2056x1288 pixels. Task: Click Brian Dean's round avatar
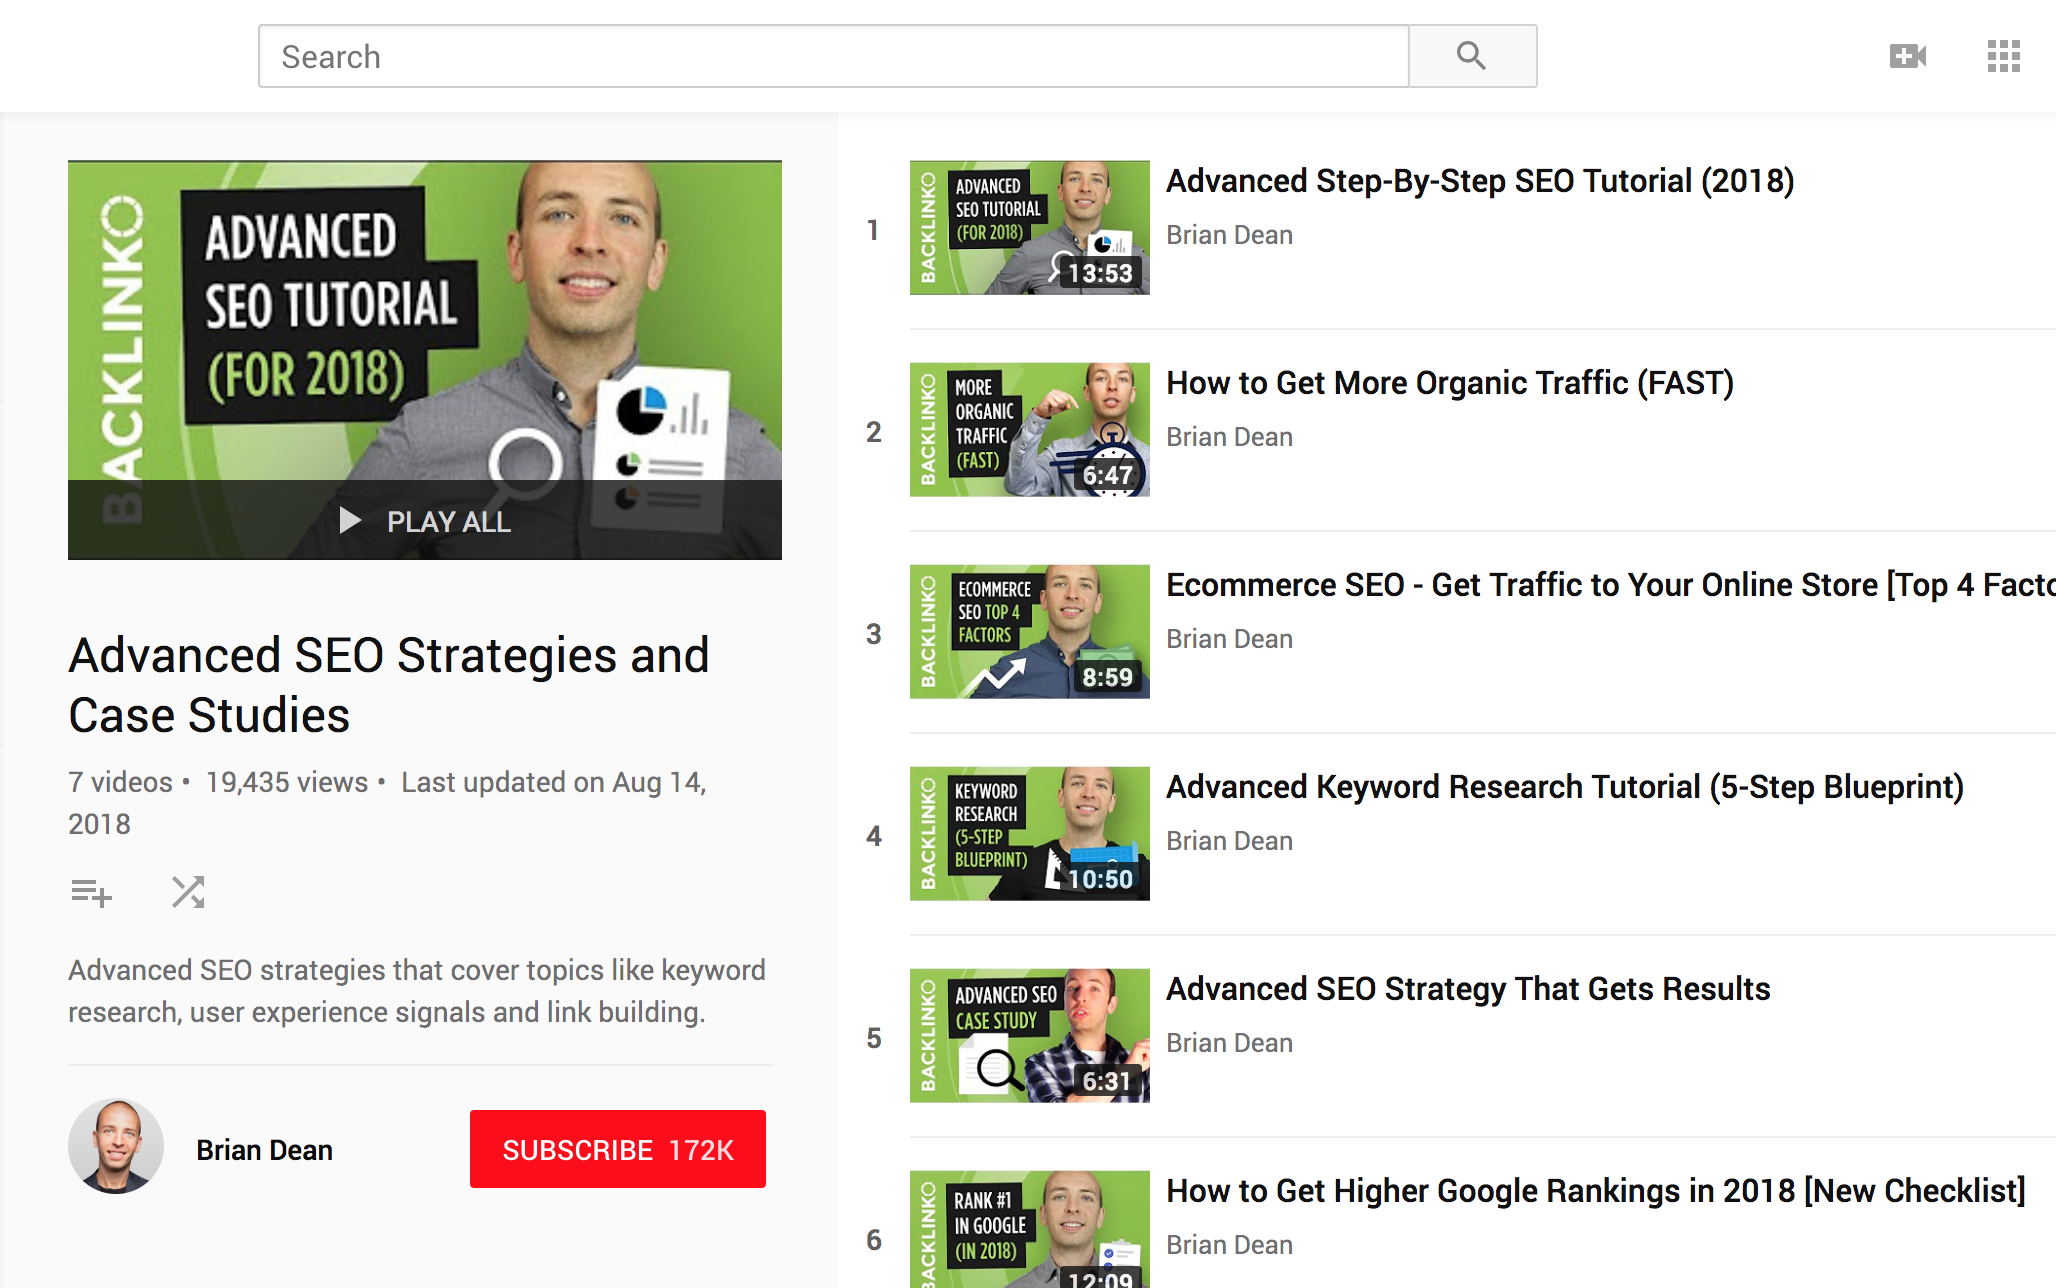click(116, 1146)
